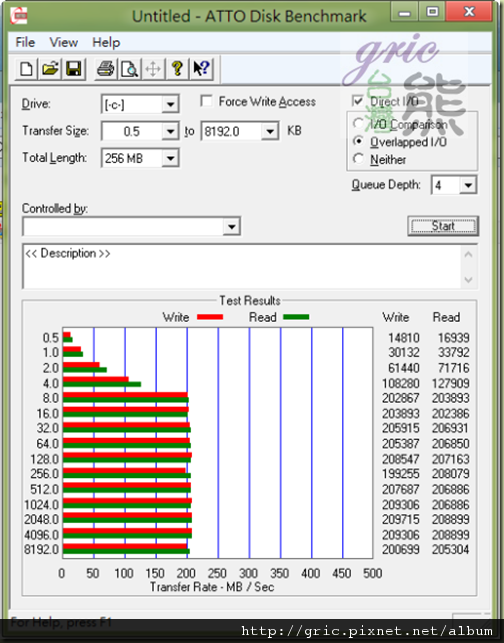The height and width of the screenshot is (643, 504).
Task: Click the ATTO application icon in title bar
Action: (19, 15)
